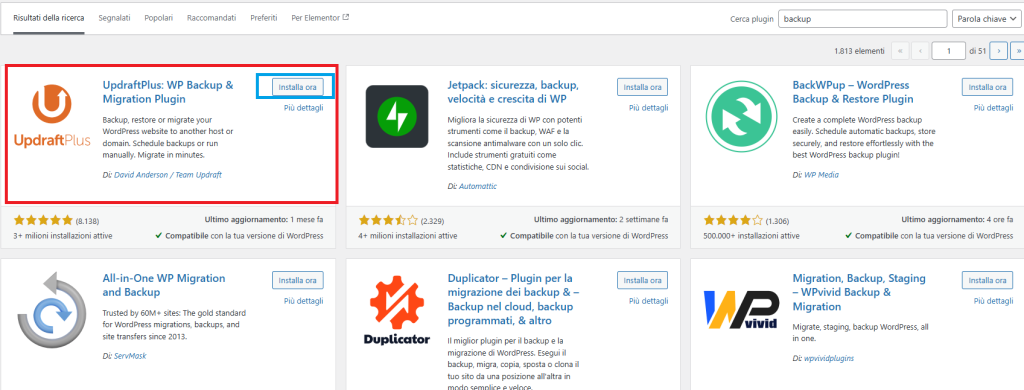This screenshot has width=1024, height=390.
Task: Click the UpdraftPlus plugin logo
Action: point(52,116)
